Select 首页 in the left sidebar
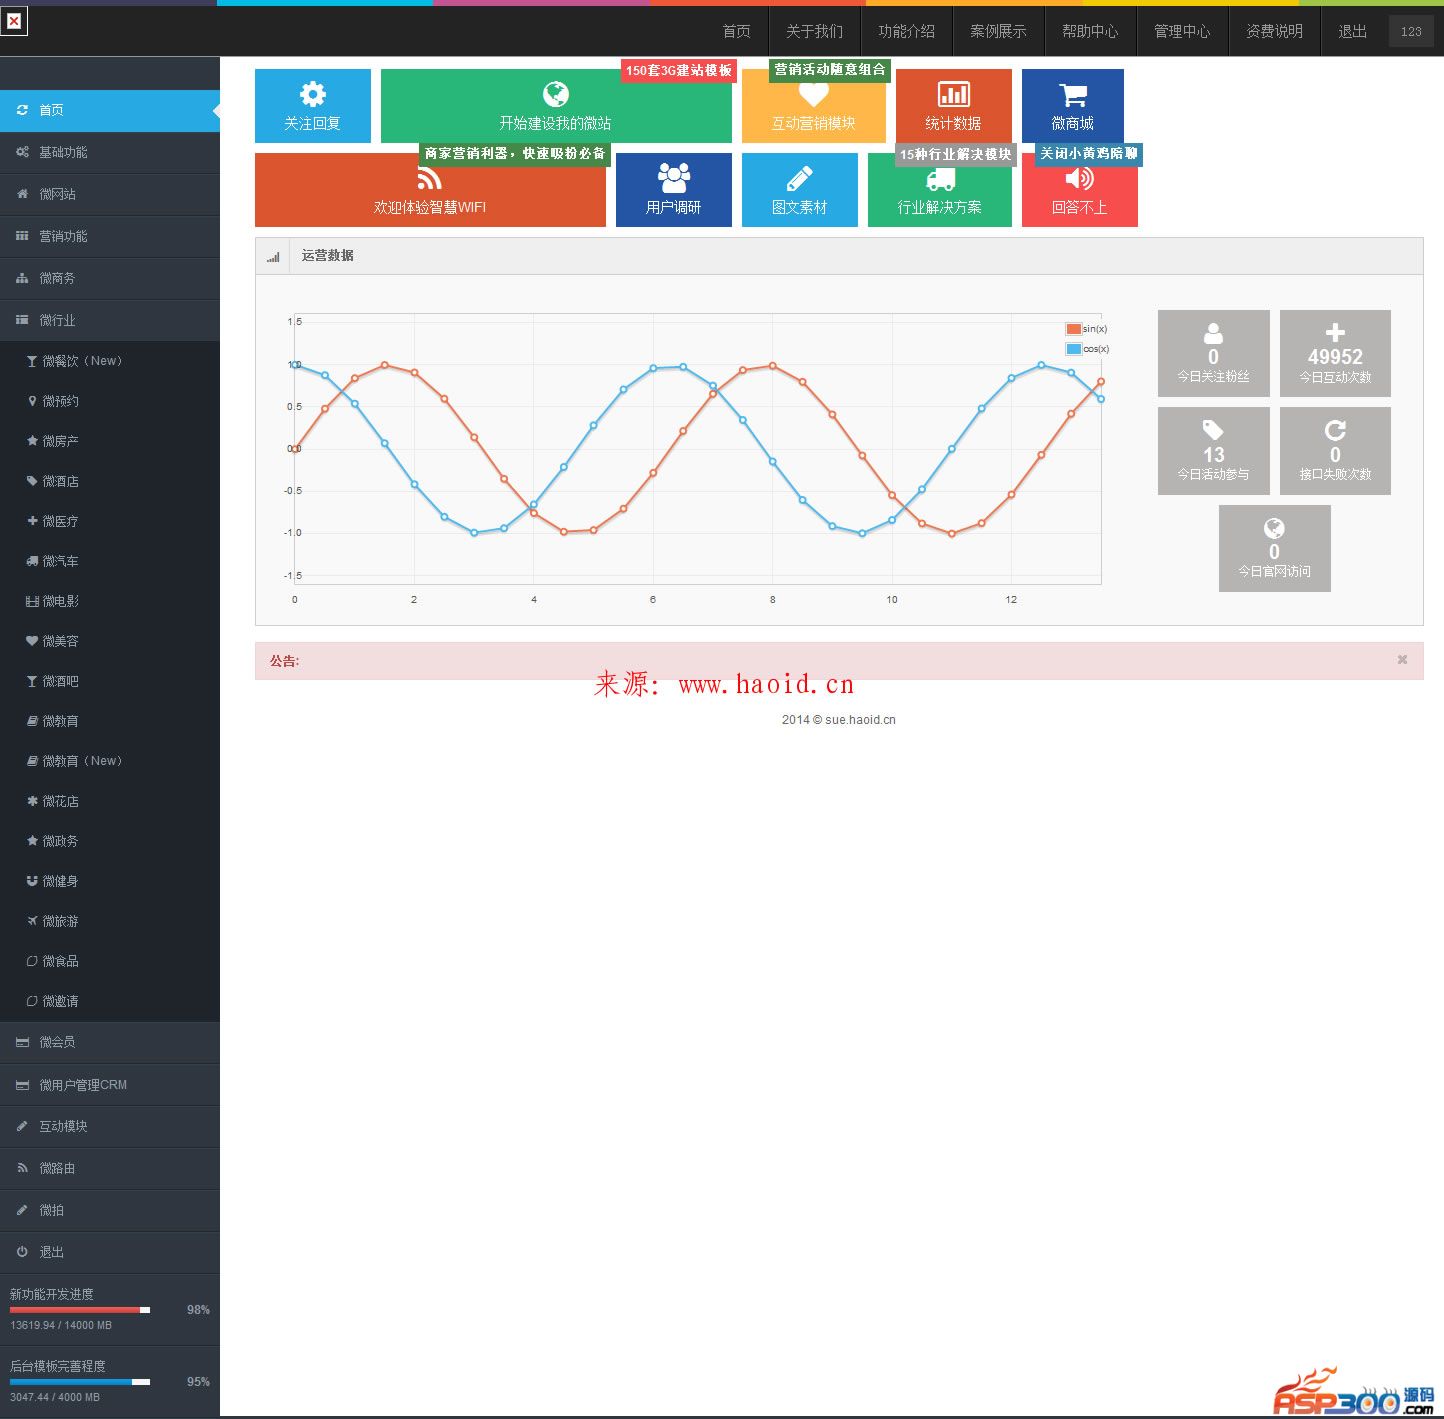The image size is (1444, 1419). [x=110, y=110]
